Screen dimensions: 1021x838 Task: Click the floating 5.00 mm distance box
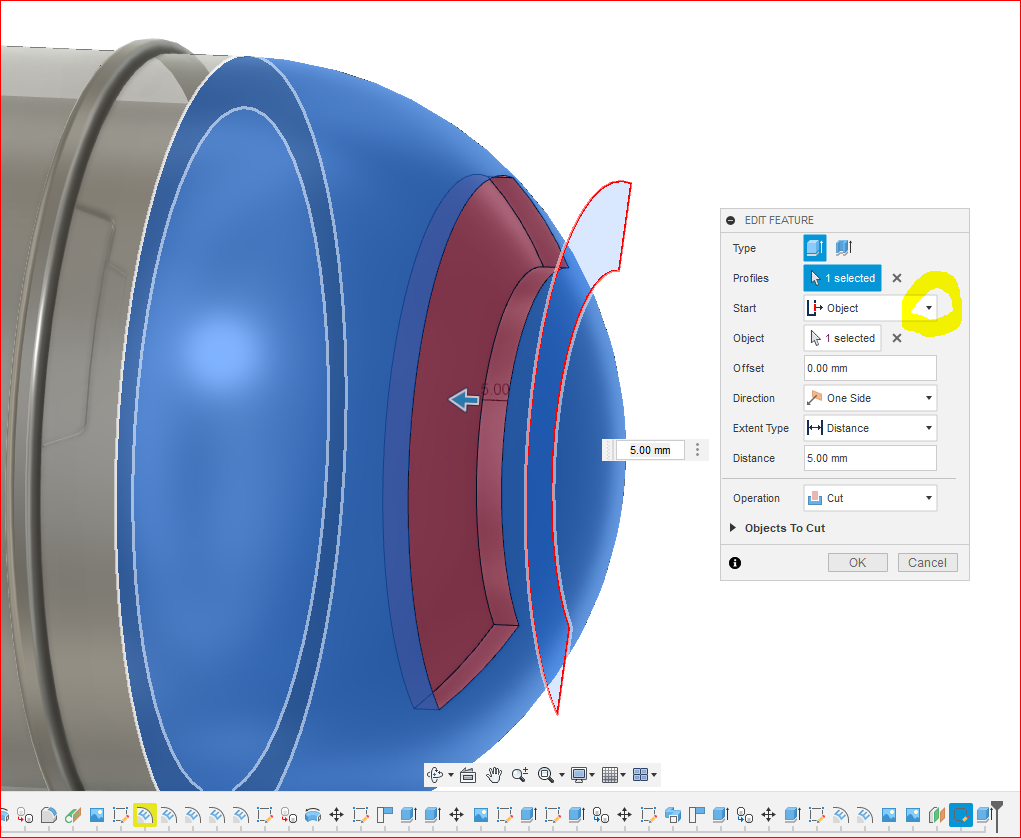[649, 450]
